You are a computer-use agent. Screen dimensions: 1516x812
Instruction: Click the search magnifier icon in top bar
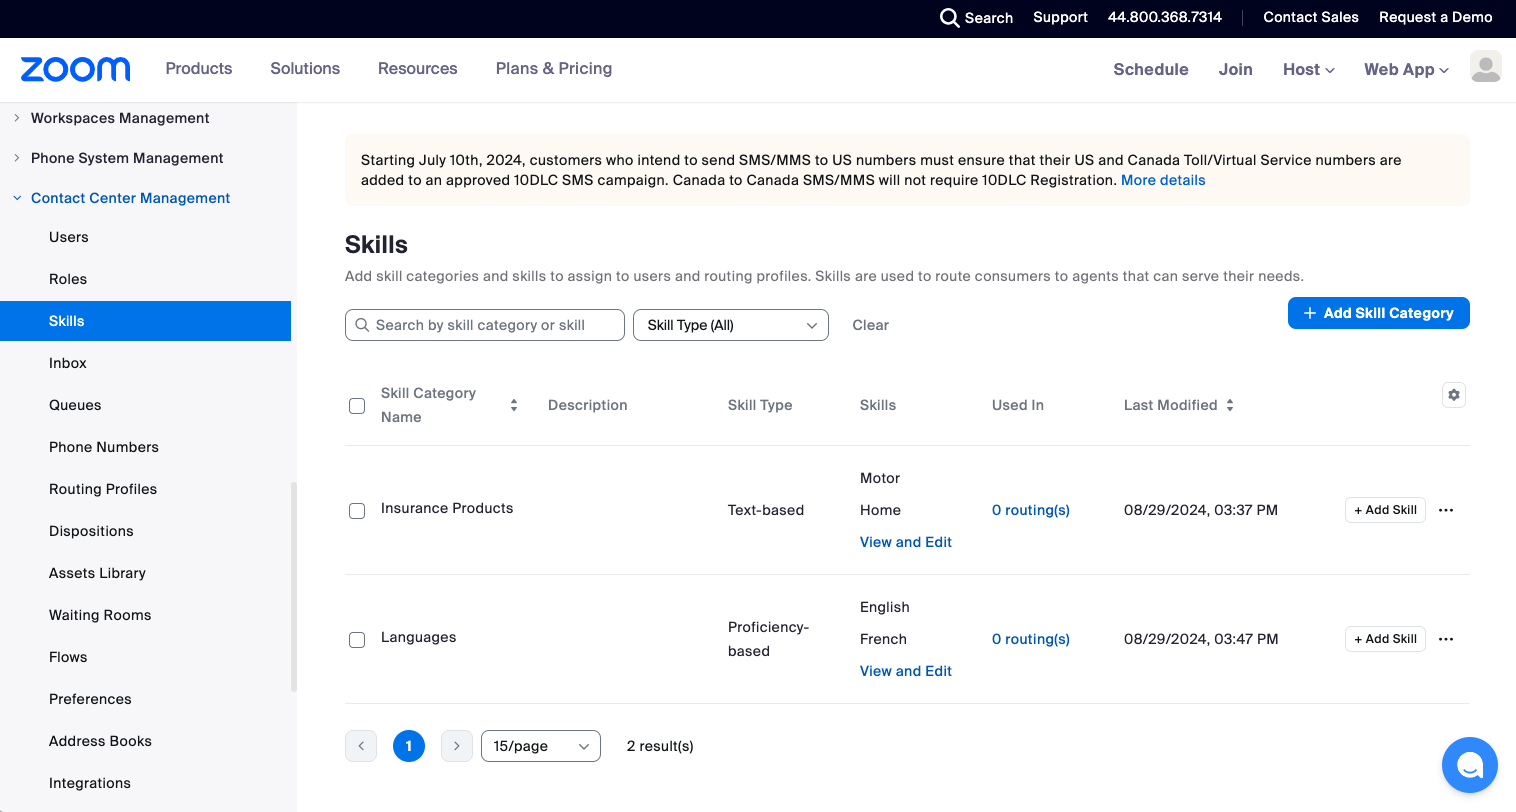[949, 18]
